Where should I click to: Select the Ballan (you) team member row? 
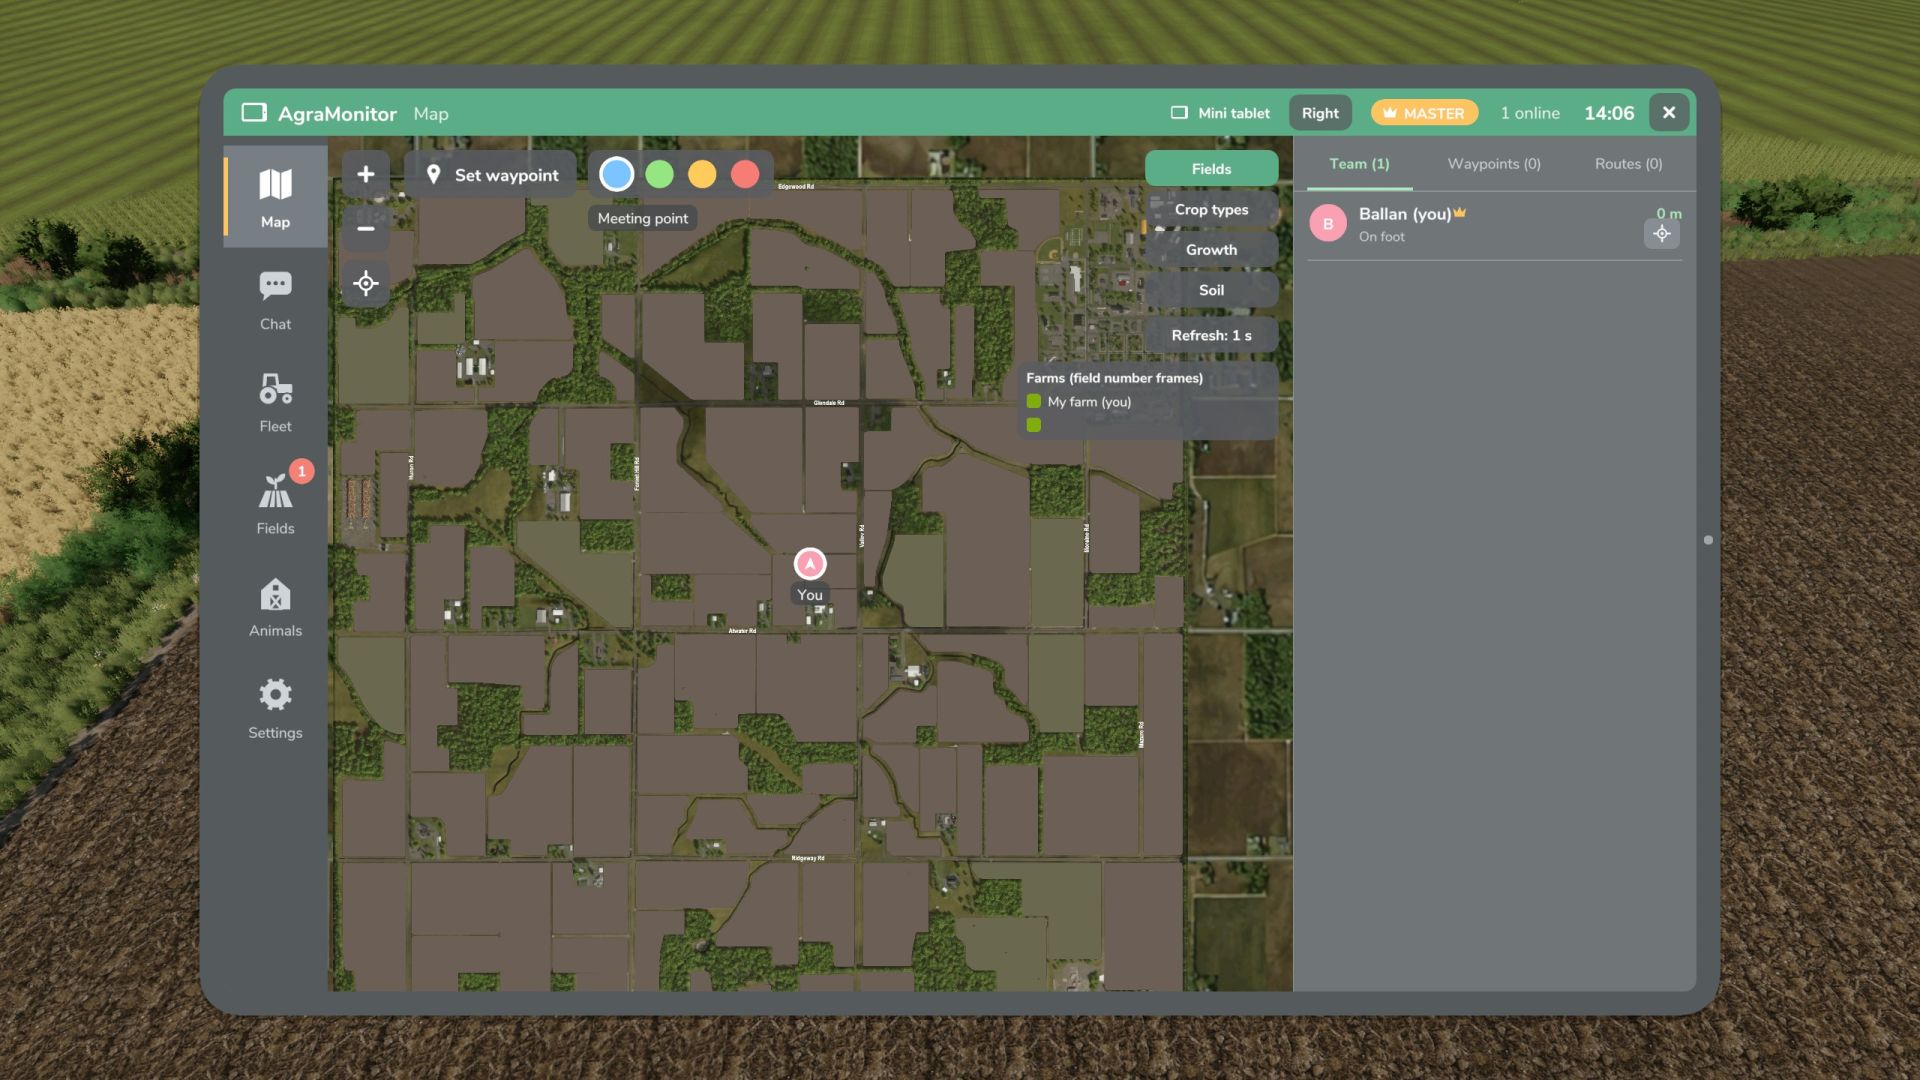pyautogui.click(x=1494, y=225)
